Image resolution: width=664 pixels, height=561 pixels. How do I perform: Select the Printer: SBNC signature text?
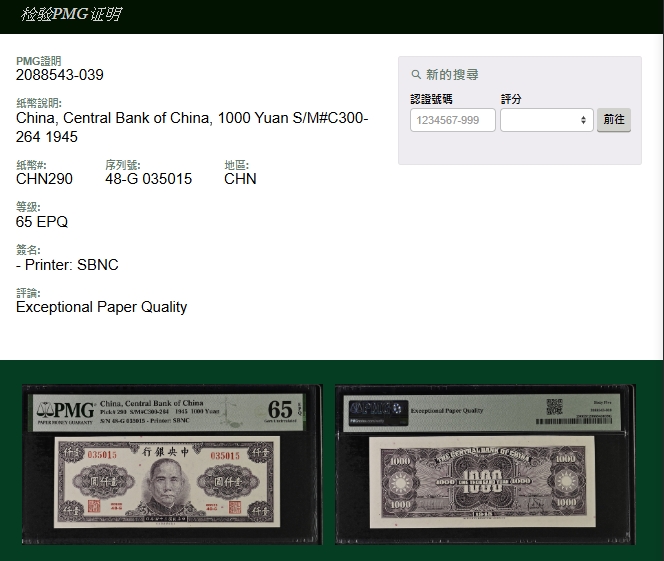click(67, 265)
